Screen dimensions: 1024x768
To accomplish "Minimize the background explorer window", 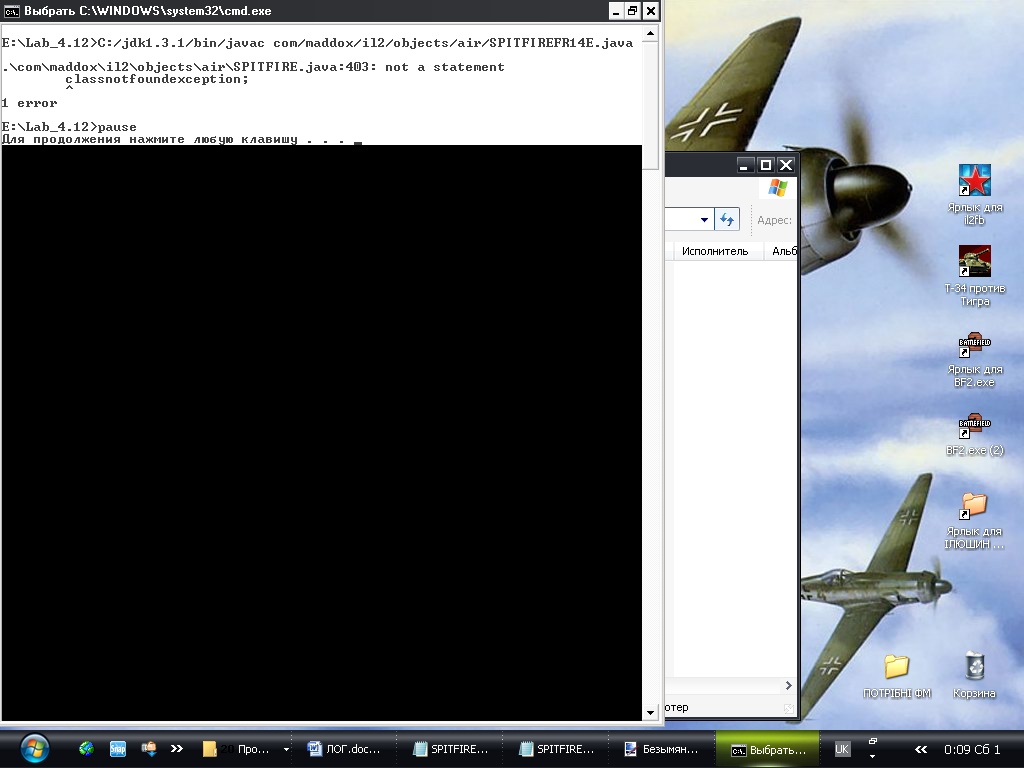I will pos(744,165).
